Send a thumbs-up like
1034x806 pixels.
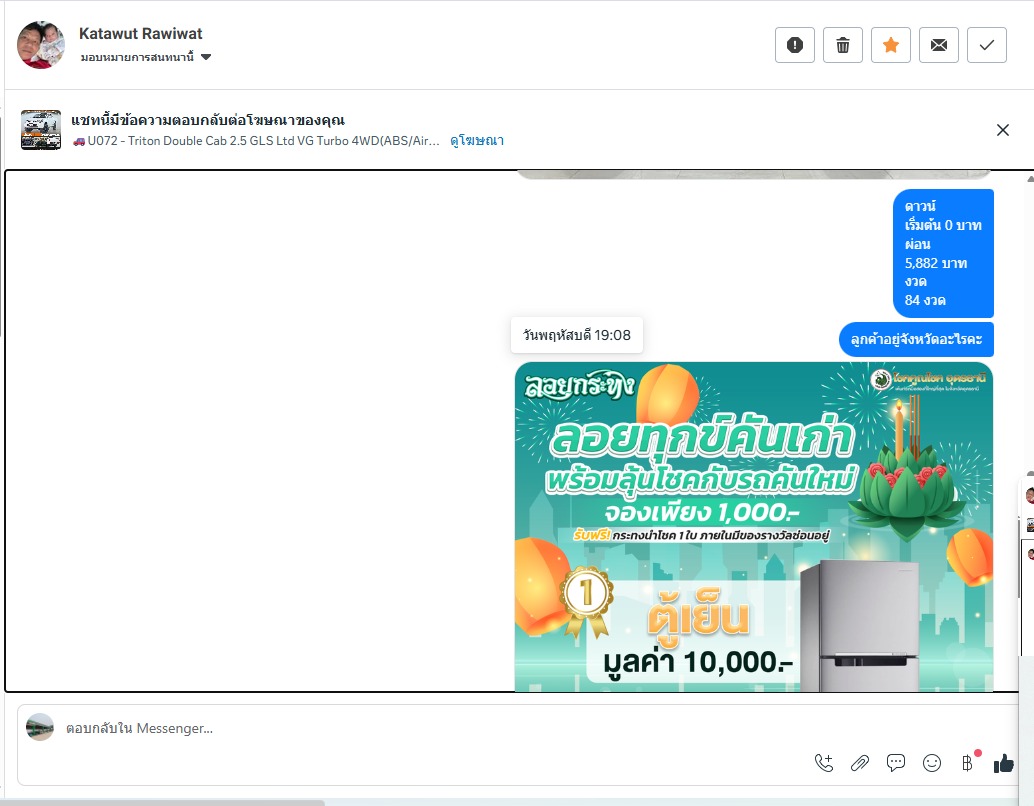pos(1004,763)
